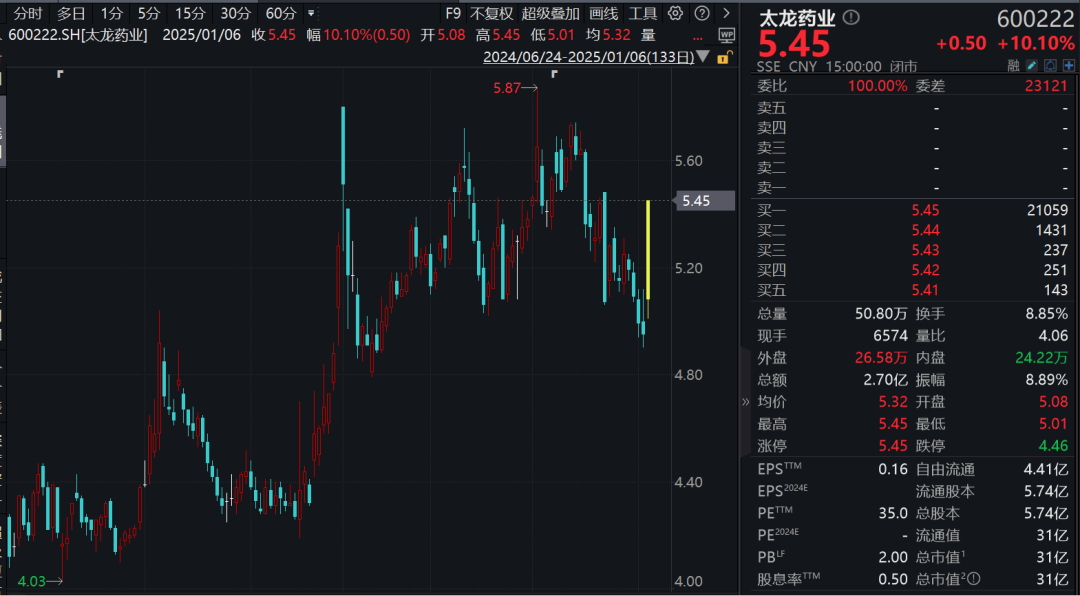Viewport: 1080px width, 596px height.
Task: Click the 自由流通 value 4.41亿
Action: coord(1046,471)
